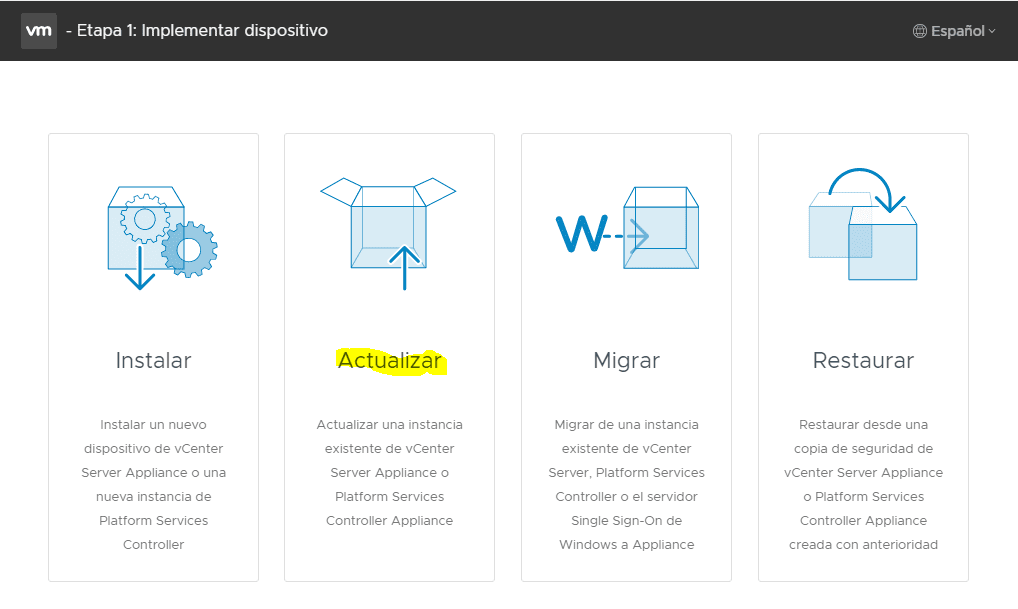This screenshot has width=1018, height=609.
Task: Click the Actualizar open box icon
Action: pos(388,225)
